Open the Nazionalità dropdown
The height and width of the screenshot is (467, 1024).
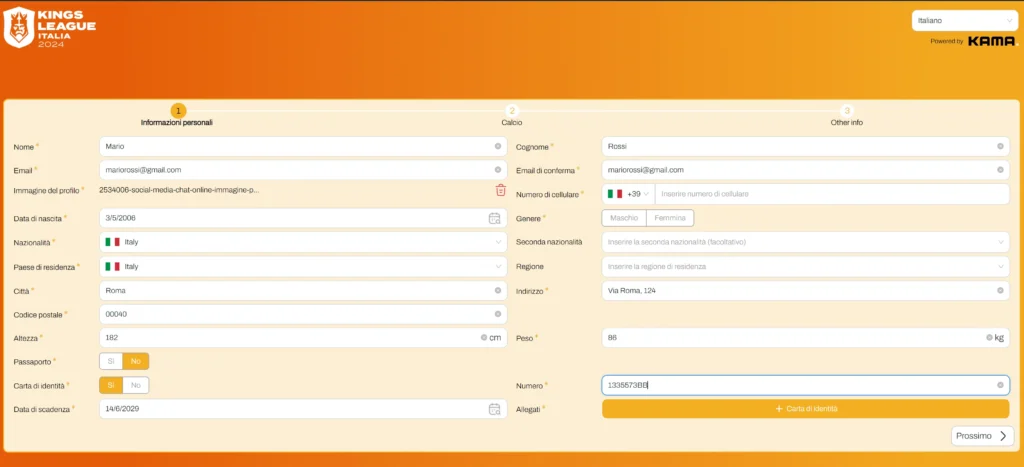(x=303, y=242)
